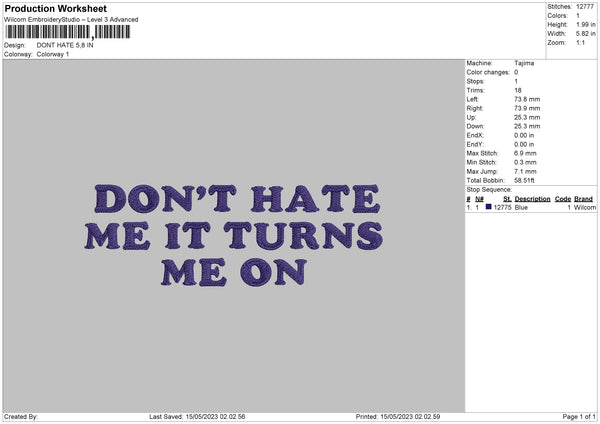The width and height of the screenshot is (600, 424).
Task: Click the embroidered text design preview
Action: point(233,235)
